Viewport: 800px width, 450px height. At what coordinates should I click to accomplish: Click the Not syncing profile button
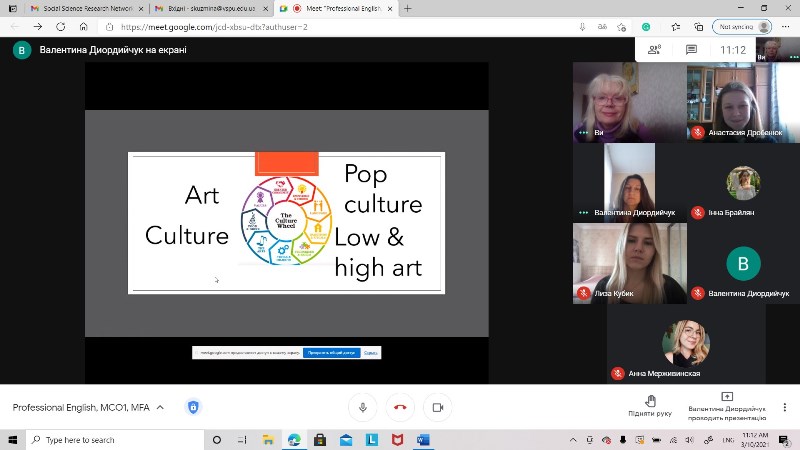pos(742,27)
